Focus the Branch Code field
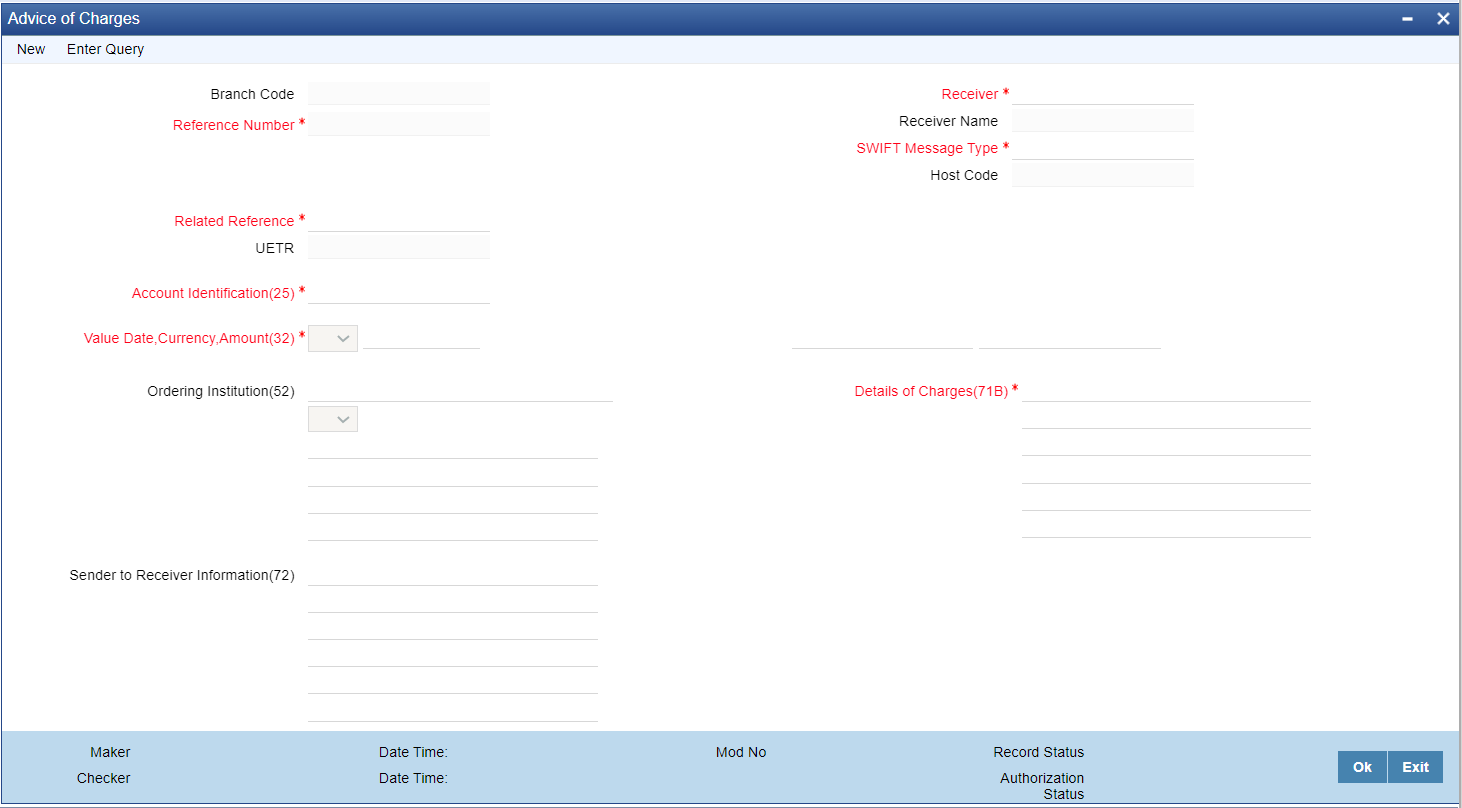 [x=399, y=93]
